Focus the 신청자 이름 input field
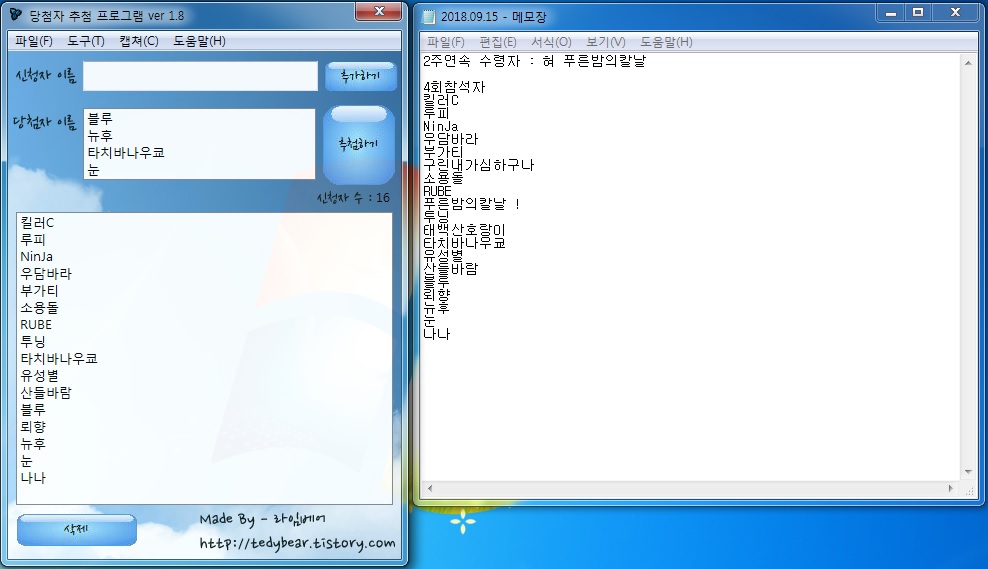 199,76
